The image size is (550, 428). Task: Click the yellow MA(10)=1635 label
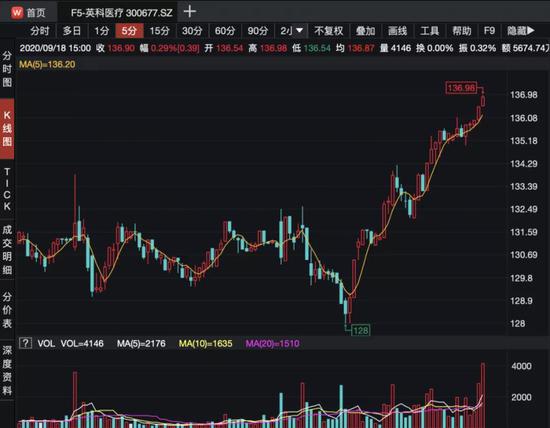(x=206, y=343)
